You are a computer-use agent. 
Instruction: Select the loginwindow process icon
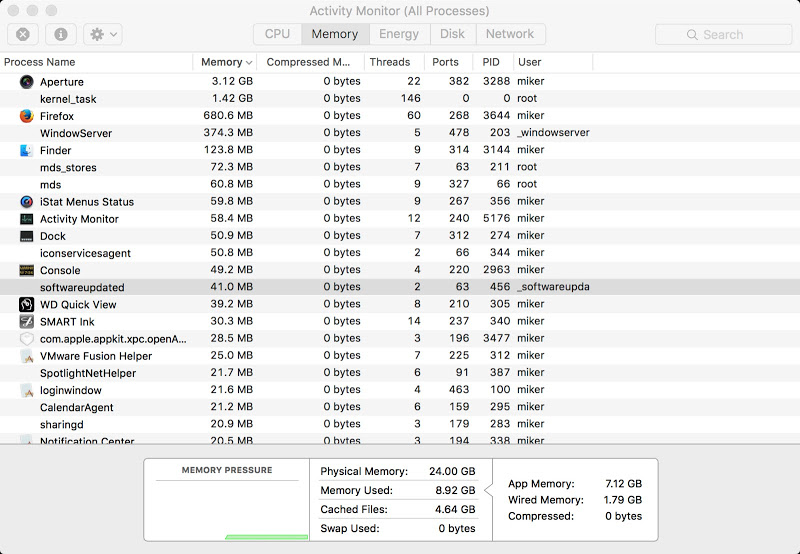pyautogui.click(x=27, y=390)
